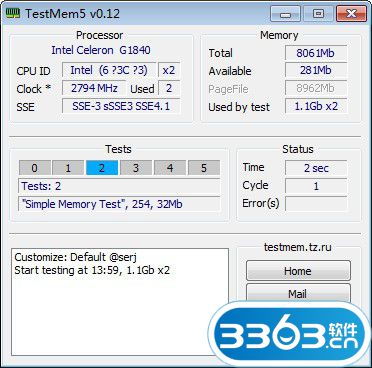Click the Used by test value 1.1Gb x2

click(316, 106)
